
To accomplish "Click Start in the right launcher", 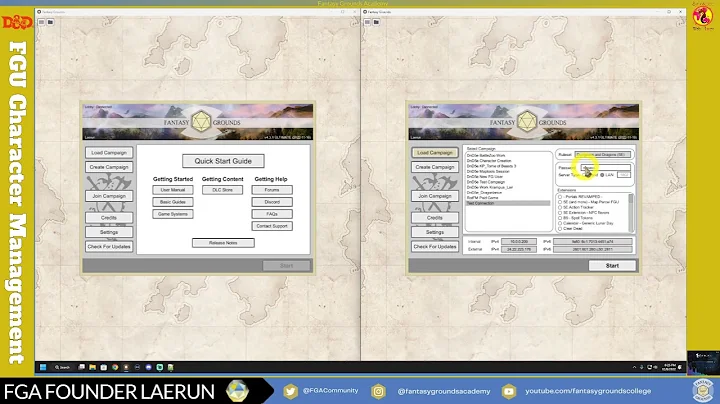I will 612,266.
